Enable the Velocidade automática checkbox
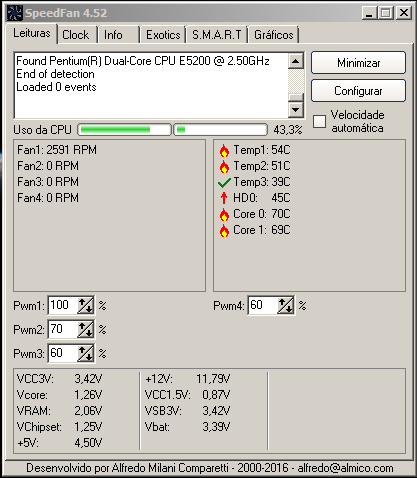This screenshot has width=417, height=478. click(319, 121)
